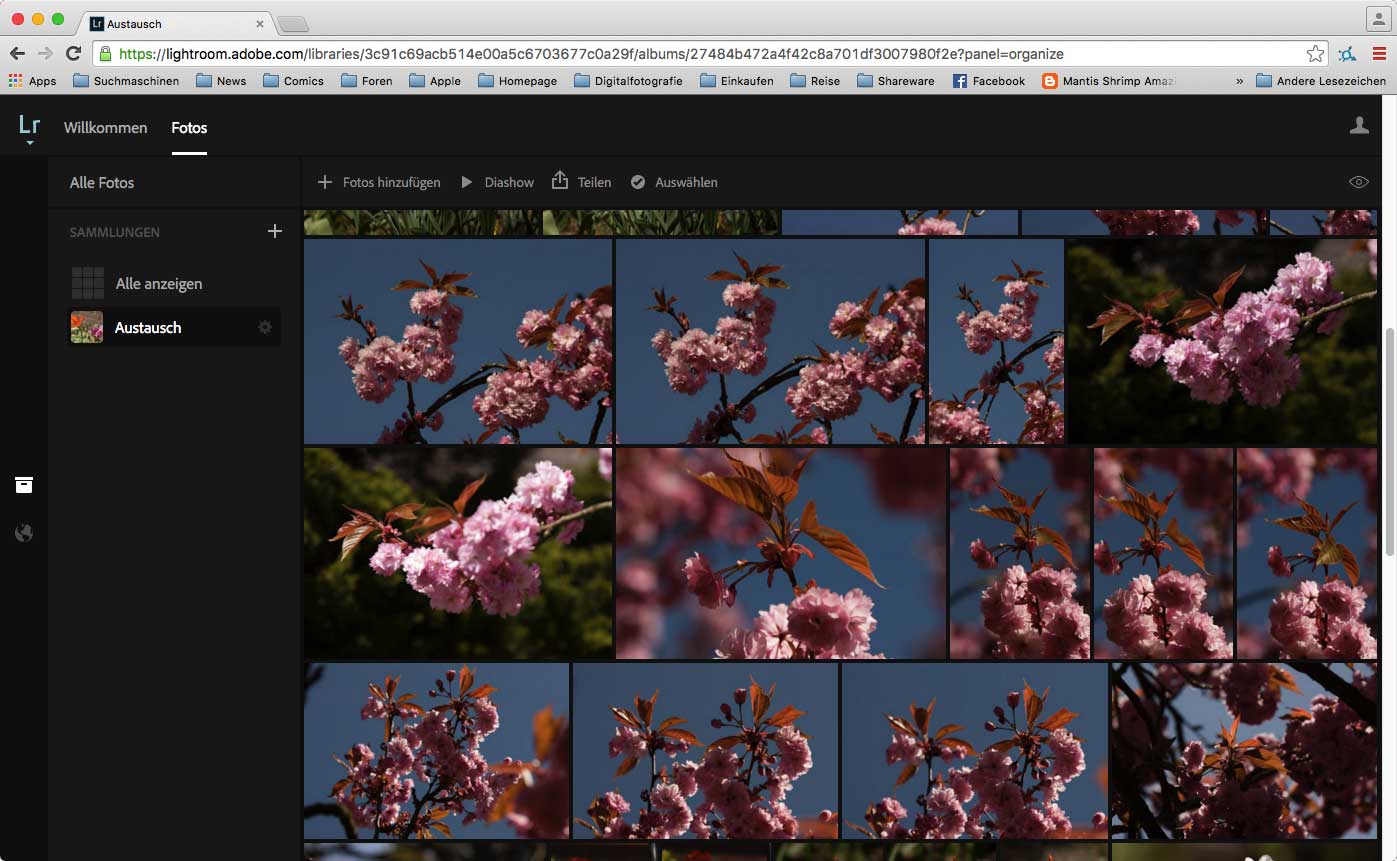Screen dimensions: 1397x861
Task: Expand the bookmarks overflow chevron
Action: (1240, 81)
